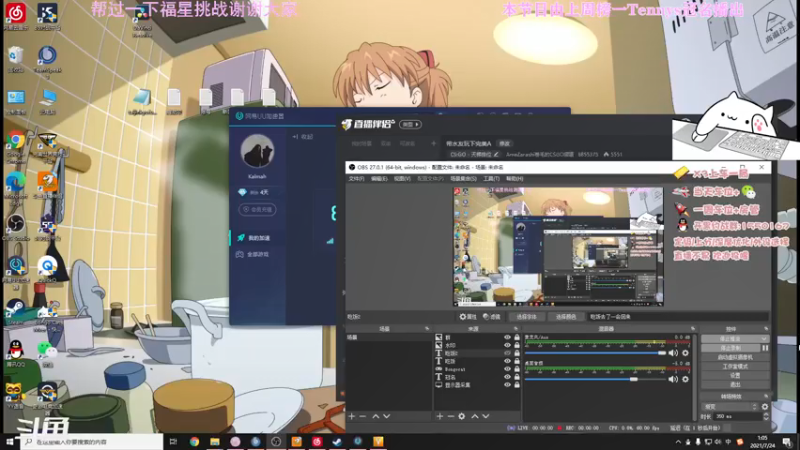This screenshot has height=450, width=800.
Task: Select the Recycle Bin desktop icon
Action: click(x=16, y=59)
